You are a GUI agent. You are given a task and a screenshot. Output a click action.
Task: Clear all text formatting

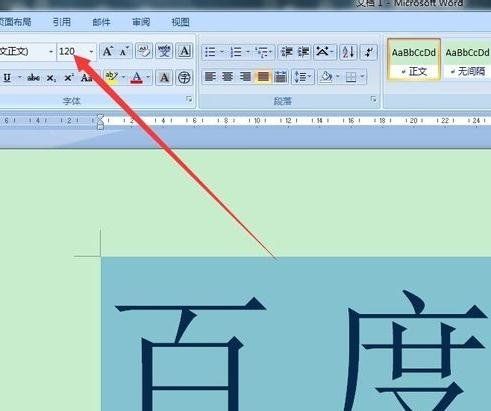point(144,51)
